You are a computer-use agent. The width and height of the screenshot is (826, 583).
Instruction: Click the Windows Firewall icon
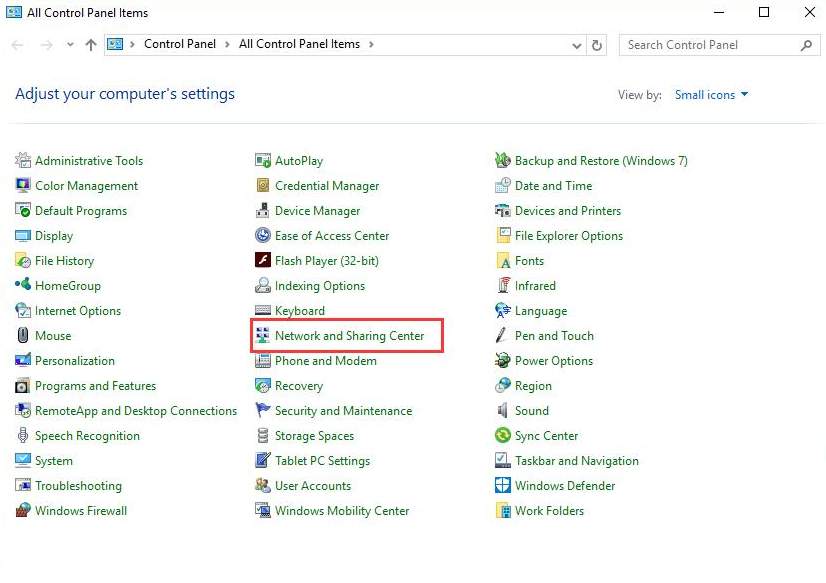click(23, 510)
